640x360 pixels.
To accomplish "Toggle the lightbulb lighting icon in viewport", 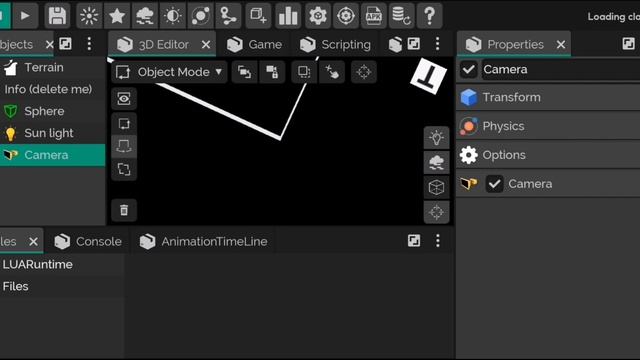I will pyautogui.click(x=436, y=138).
